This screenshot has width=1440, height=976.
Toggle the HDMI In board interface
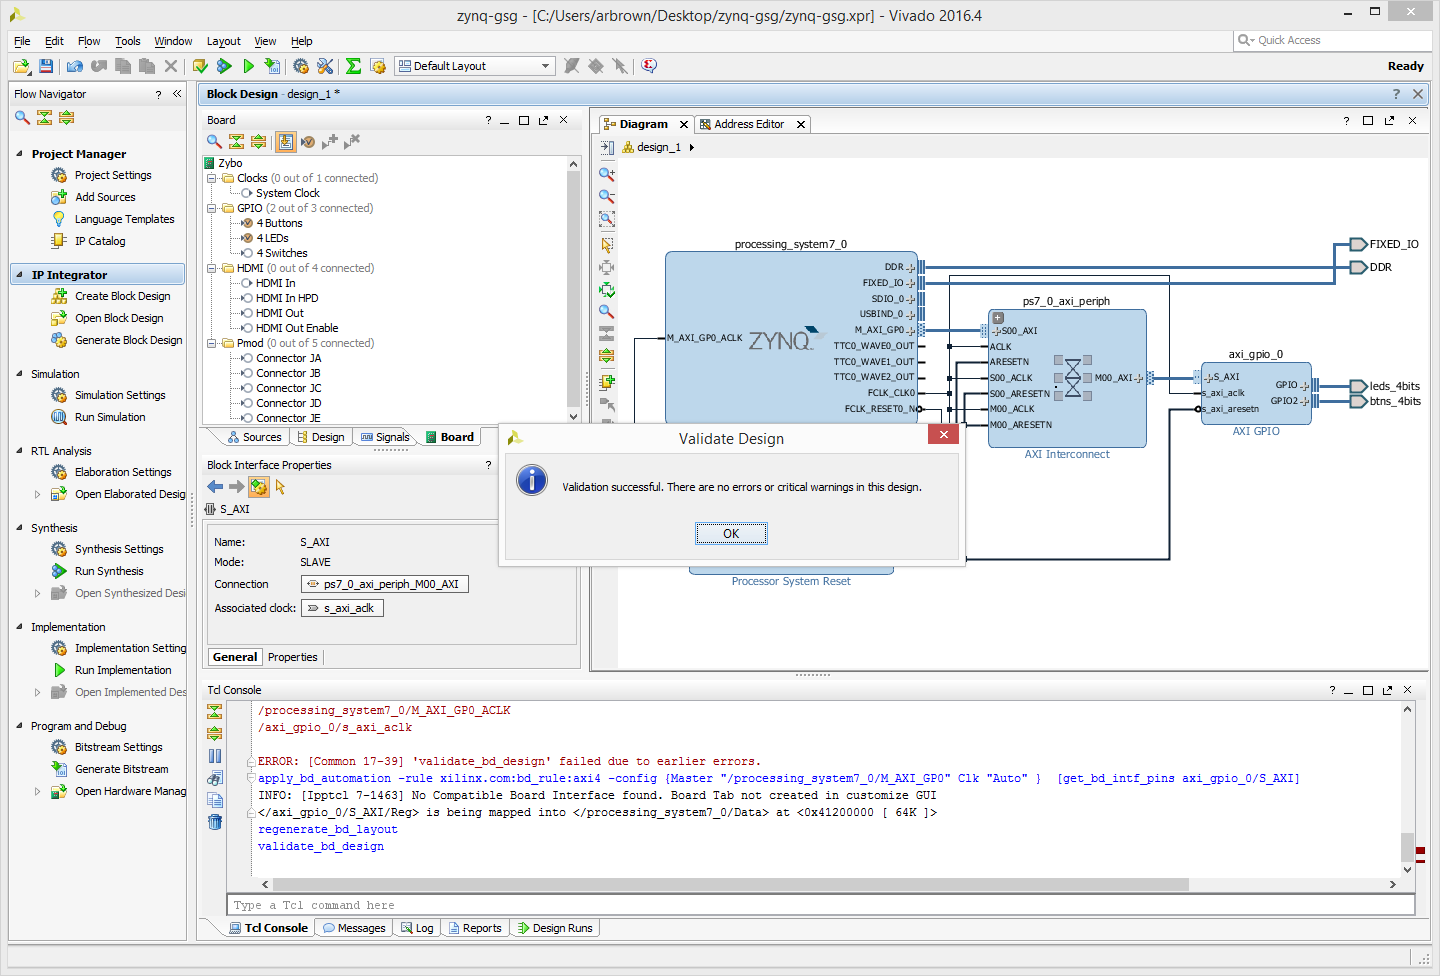click(247, 283)
